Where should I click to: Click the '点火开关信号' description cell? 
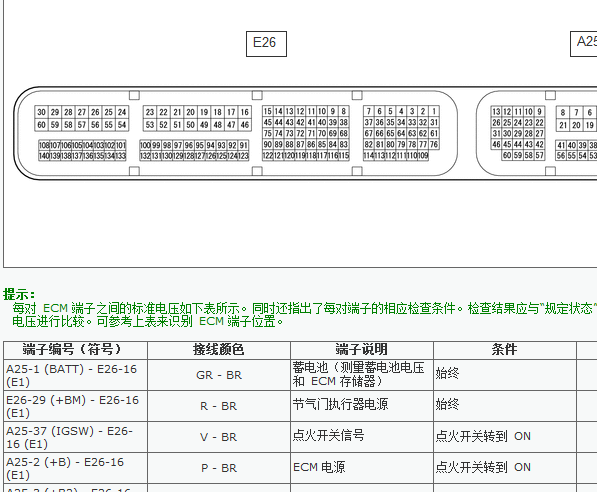click(x=361, y=437)
